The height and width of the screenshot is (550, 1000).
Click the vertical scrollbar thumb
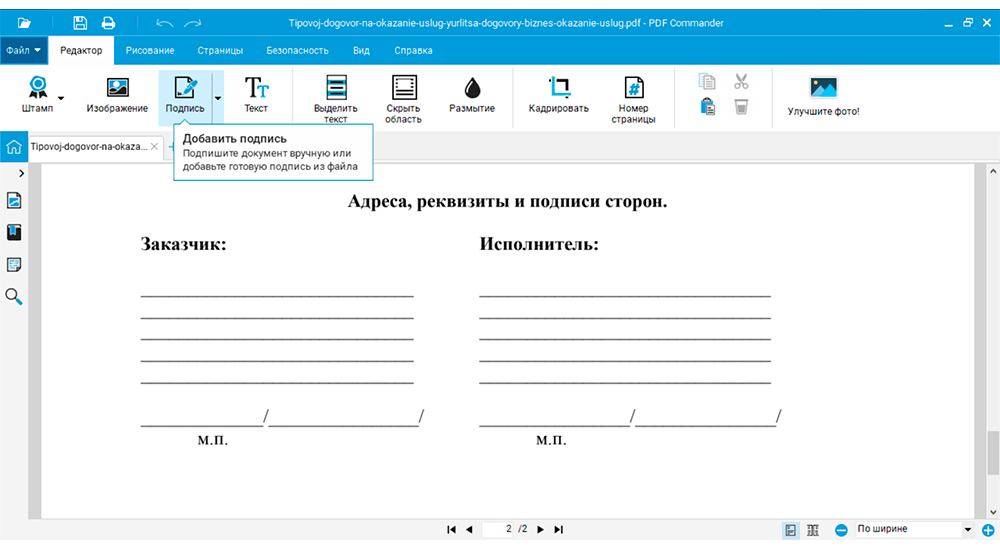tap(993, 453)
